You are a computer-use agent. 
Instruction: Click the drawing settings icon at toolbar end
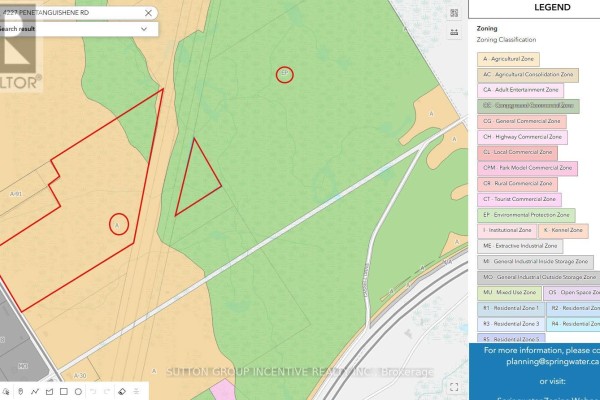click(137, 391)
